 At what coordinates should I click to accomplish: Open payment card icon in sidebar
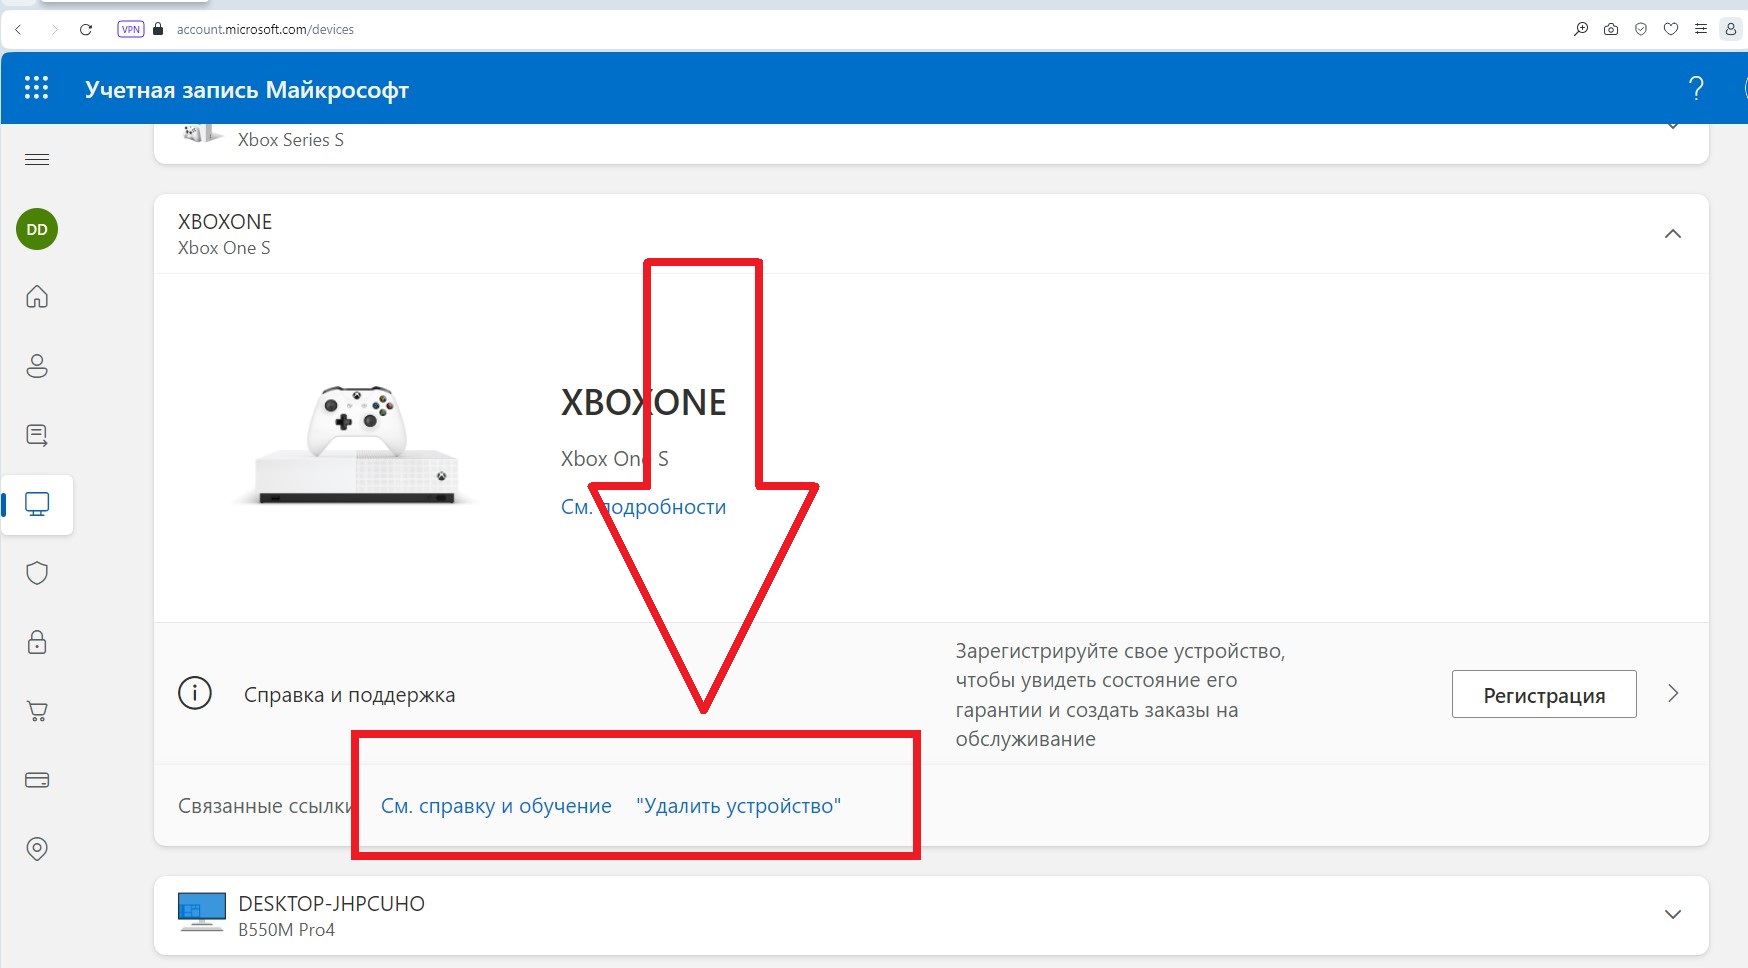click(37, 780)
